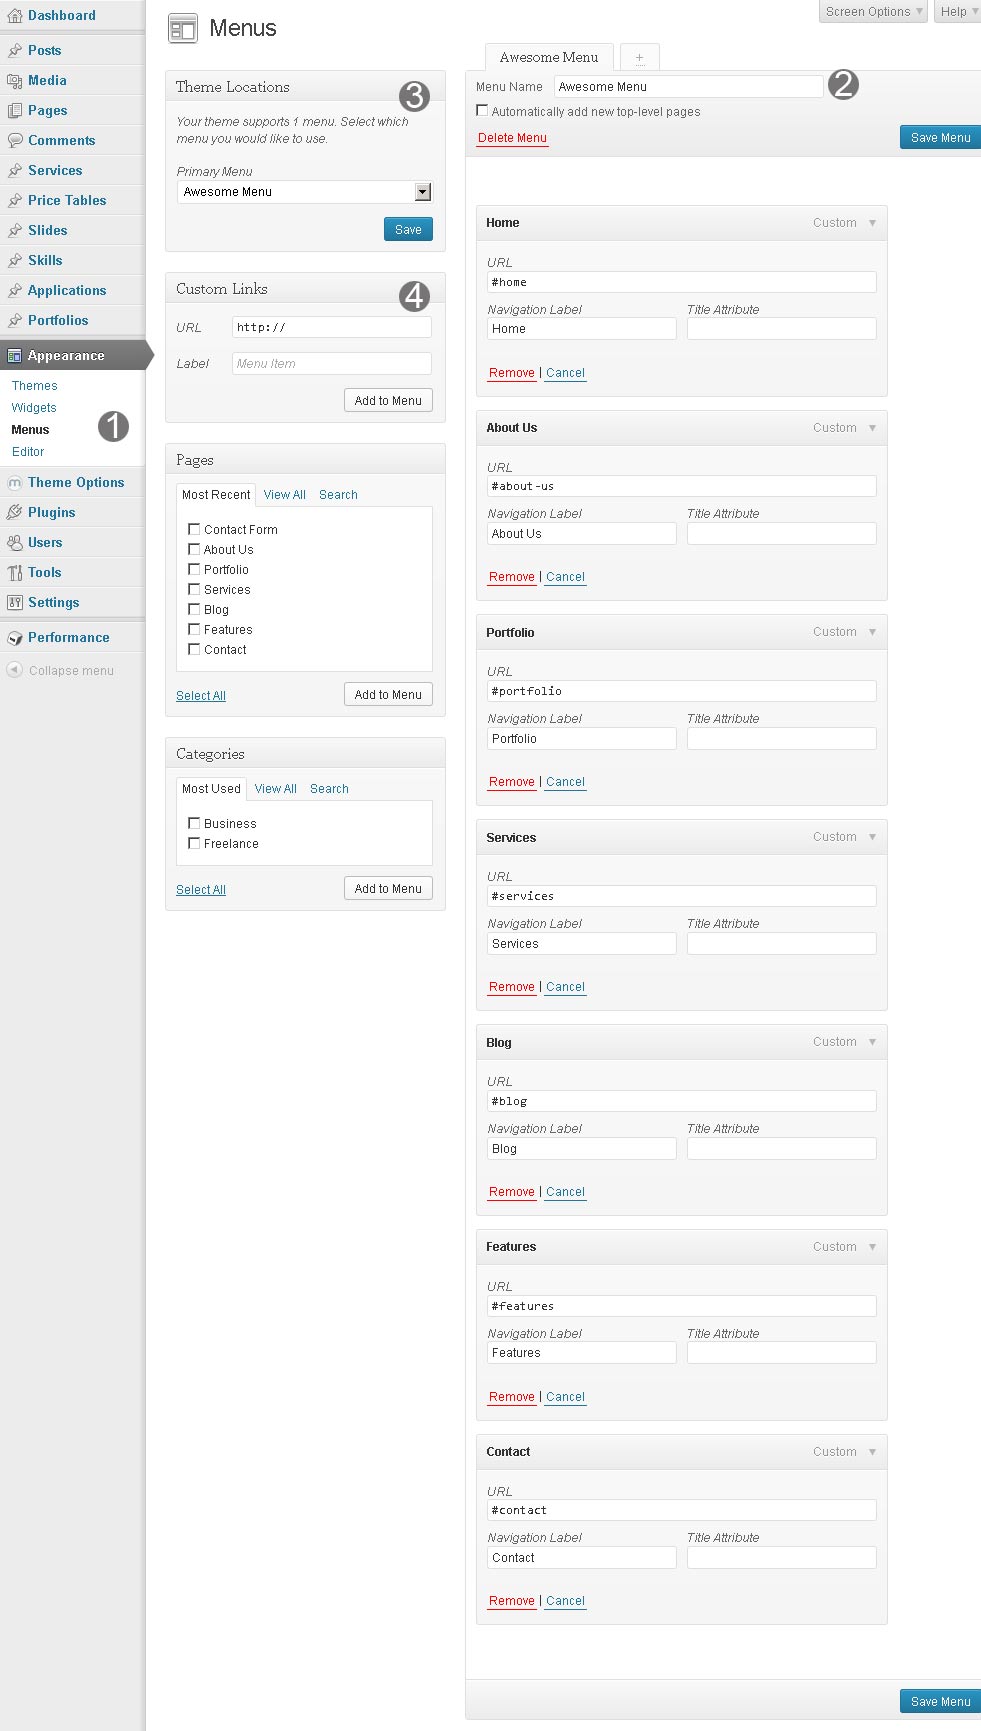Click the Settings icon in sidebar
This screenshot has width=981, height=1731.
pos(14,602)
